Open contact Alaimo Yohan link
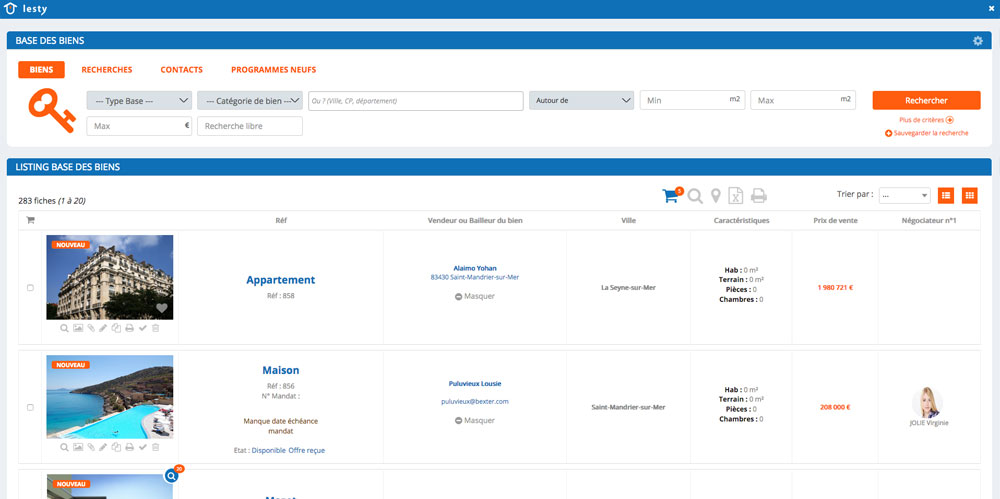The width and height of the screenshot is (1000, 499). tap(474, 268)
